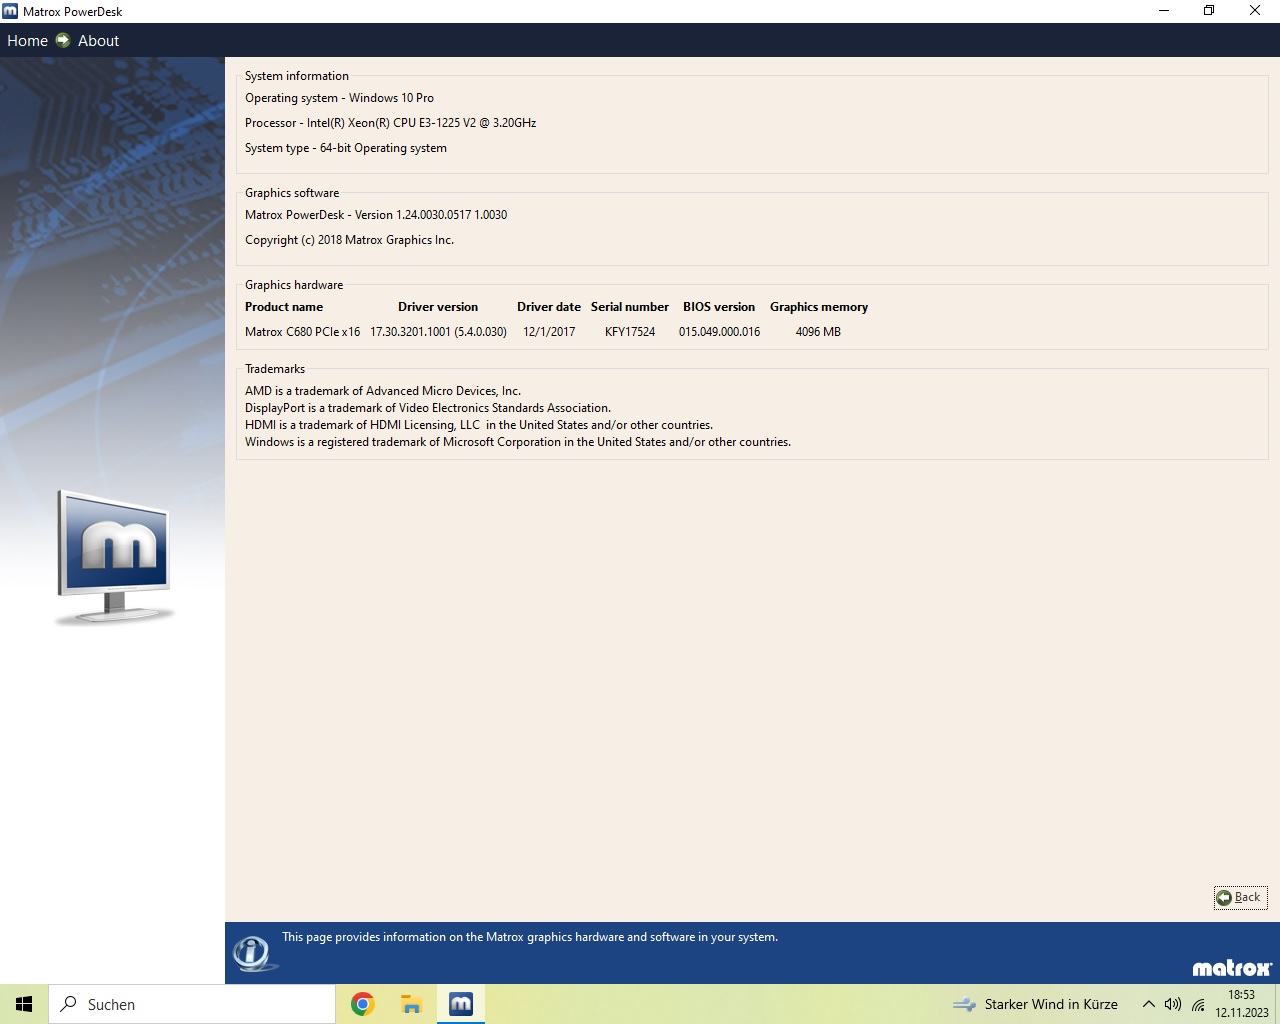
Task: Open the Windows Start menu
Action: (x=24, y=1004)
